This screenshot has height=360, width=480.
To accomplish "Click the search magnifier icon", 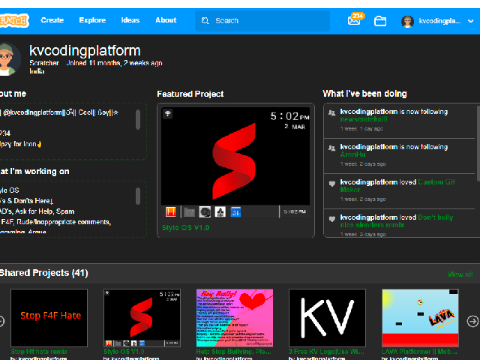I will pyautogui.click(x=205, y=21).
